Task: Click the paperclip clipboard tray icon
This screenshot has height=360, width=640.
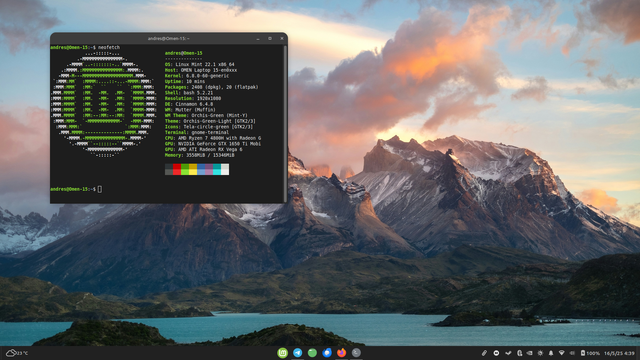Action: pos(484,353)
